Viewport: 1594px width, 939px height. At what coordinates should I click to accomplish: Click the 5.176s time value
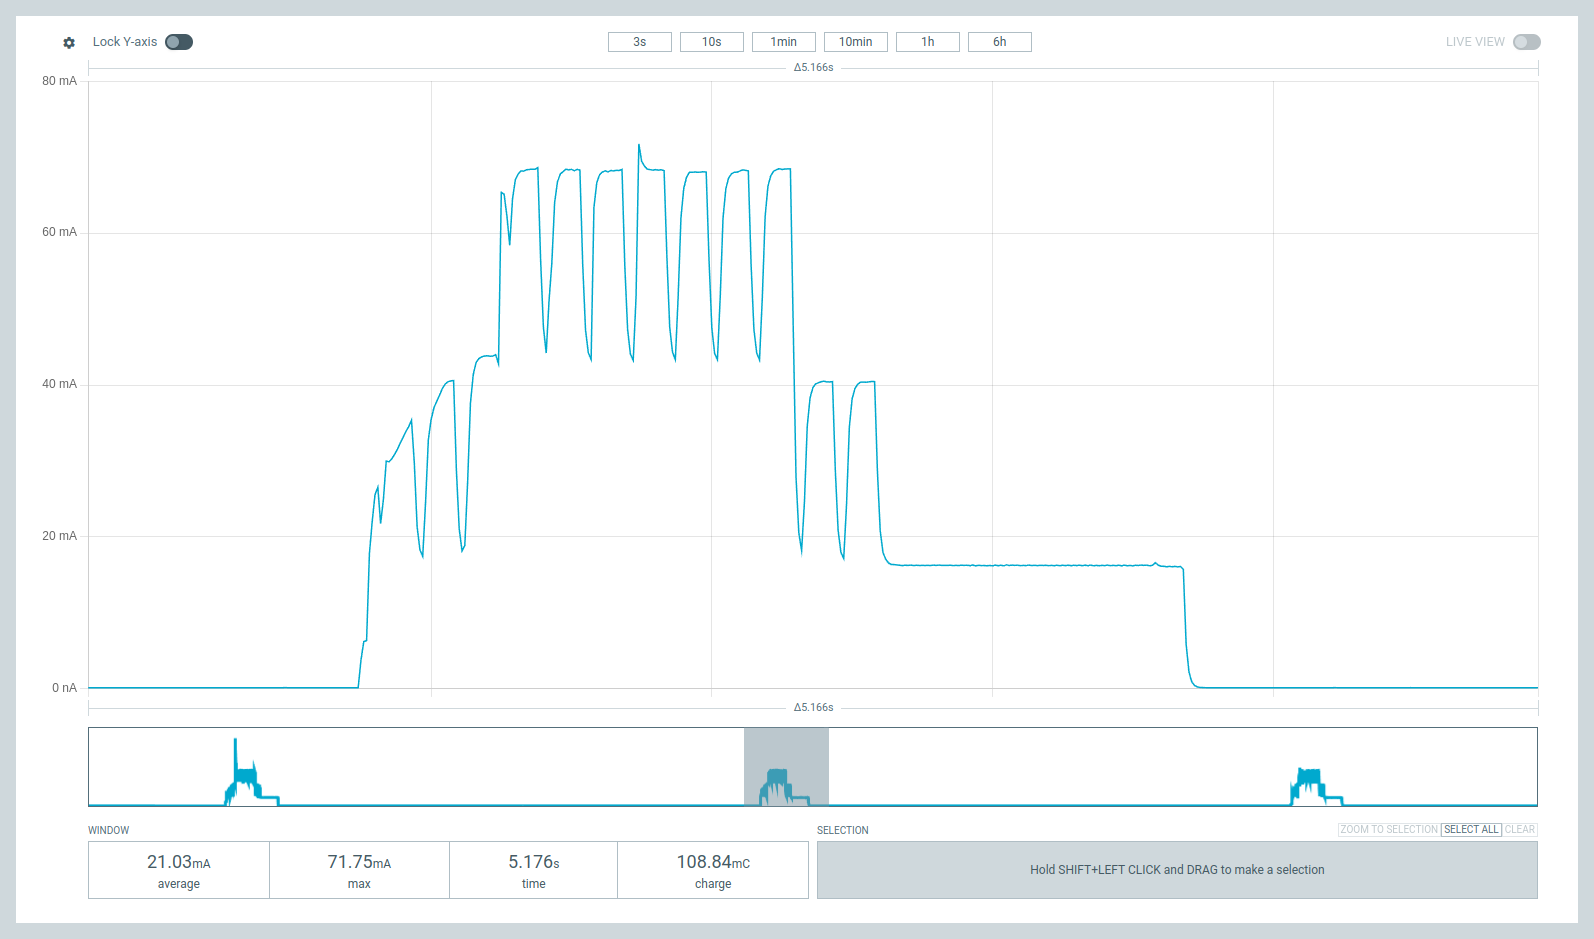[534, 862]
